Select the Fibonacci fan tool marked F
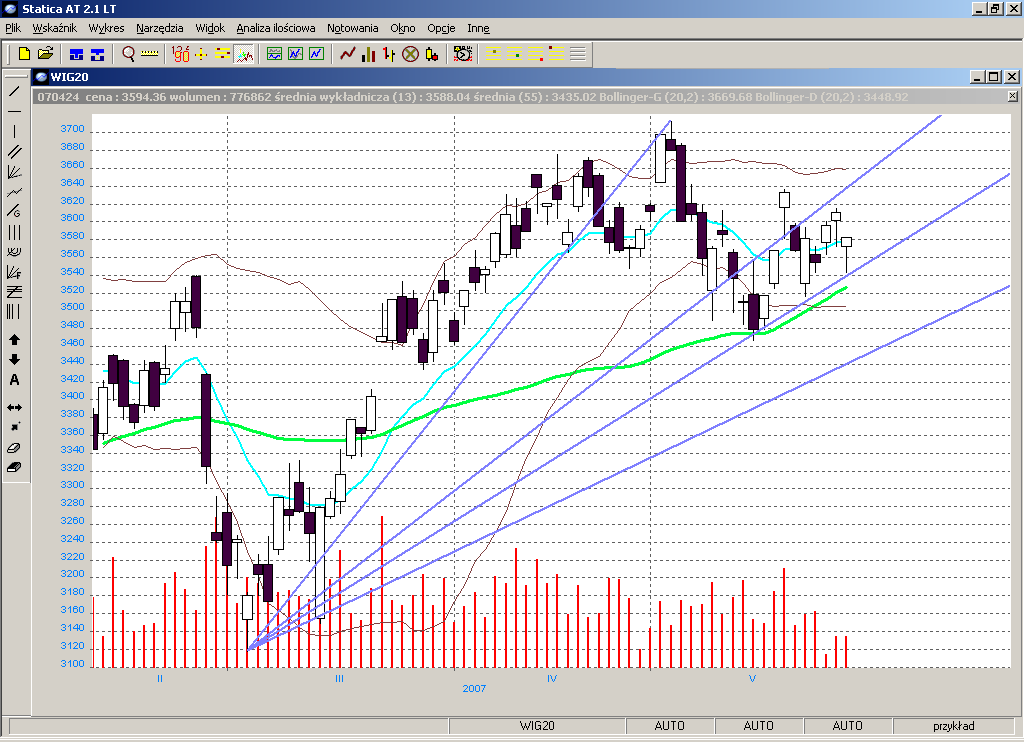The image size is (1024, 742). tap(14, 272)
